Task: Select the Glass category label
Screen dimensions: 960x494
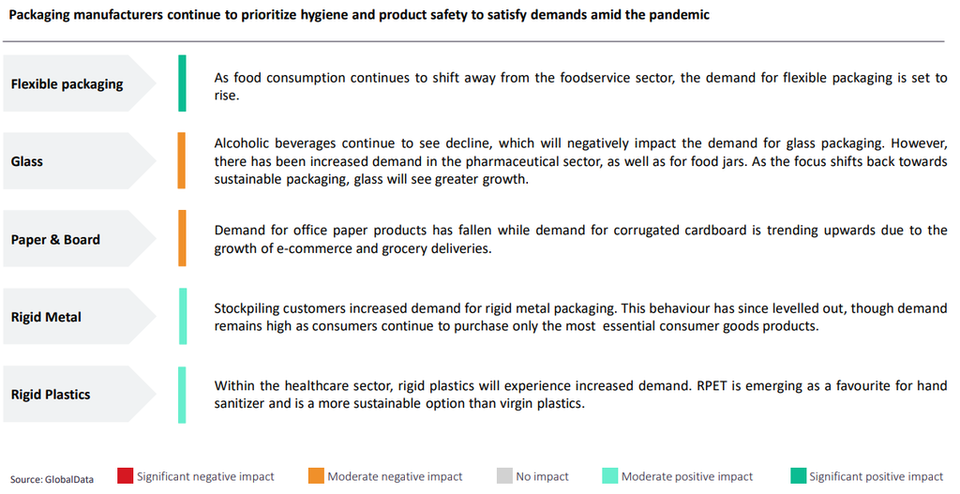Action: pyautogui.click(x=29, y=161)
